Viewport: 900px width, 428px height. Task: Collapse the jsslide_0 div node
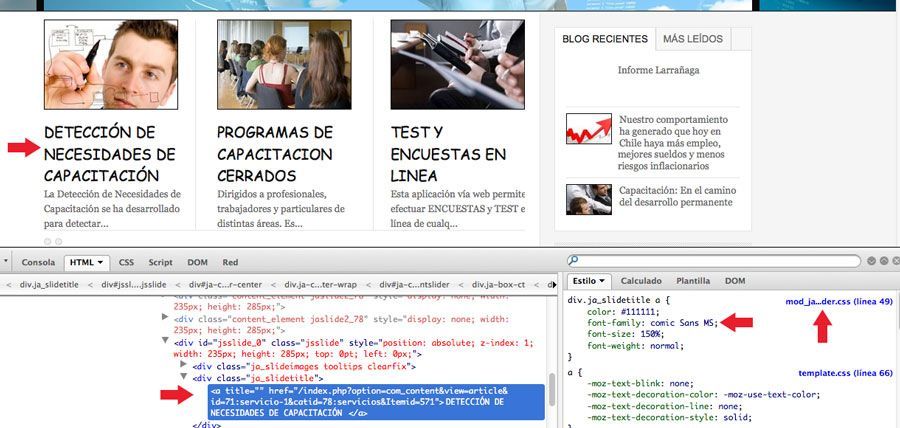(x=165, y=340)
